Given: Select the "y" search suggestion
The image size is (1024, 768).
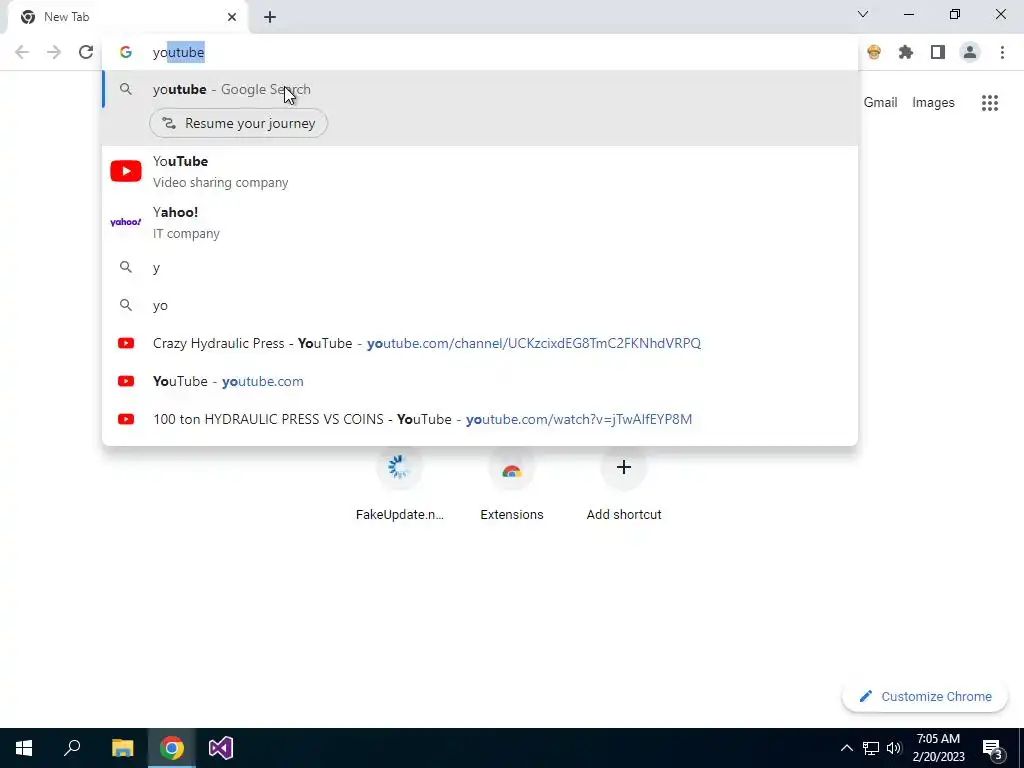Looking at the screenshot, I should tap(480, 267).
